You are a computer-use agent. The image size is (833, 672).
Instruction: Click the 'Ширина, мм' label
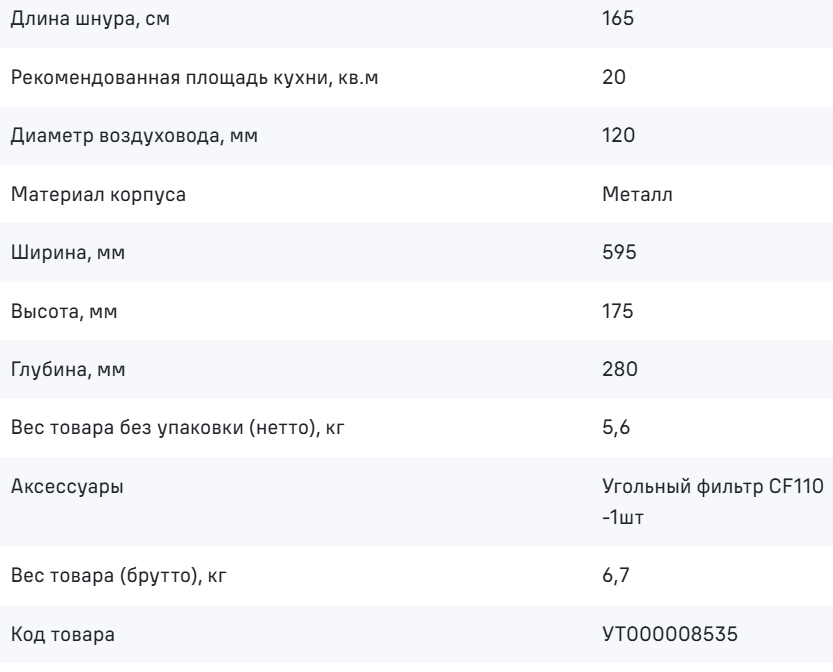(x=68, y=253)
